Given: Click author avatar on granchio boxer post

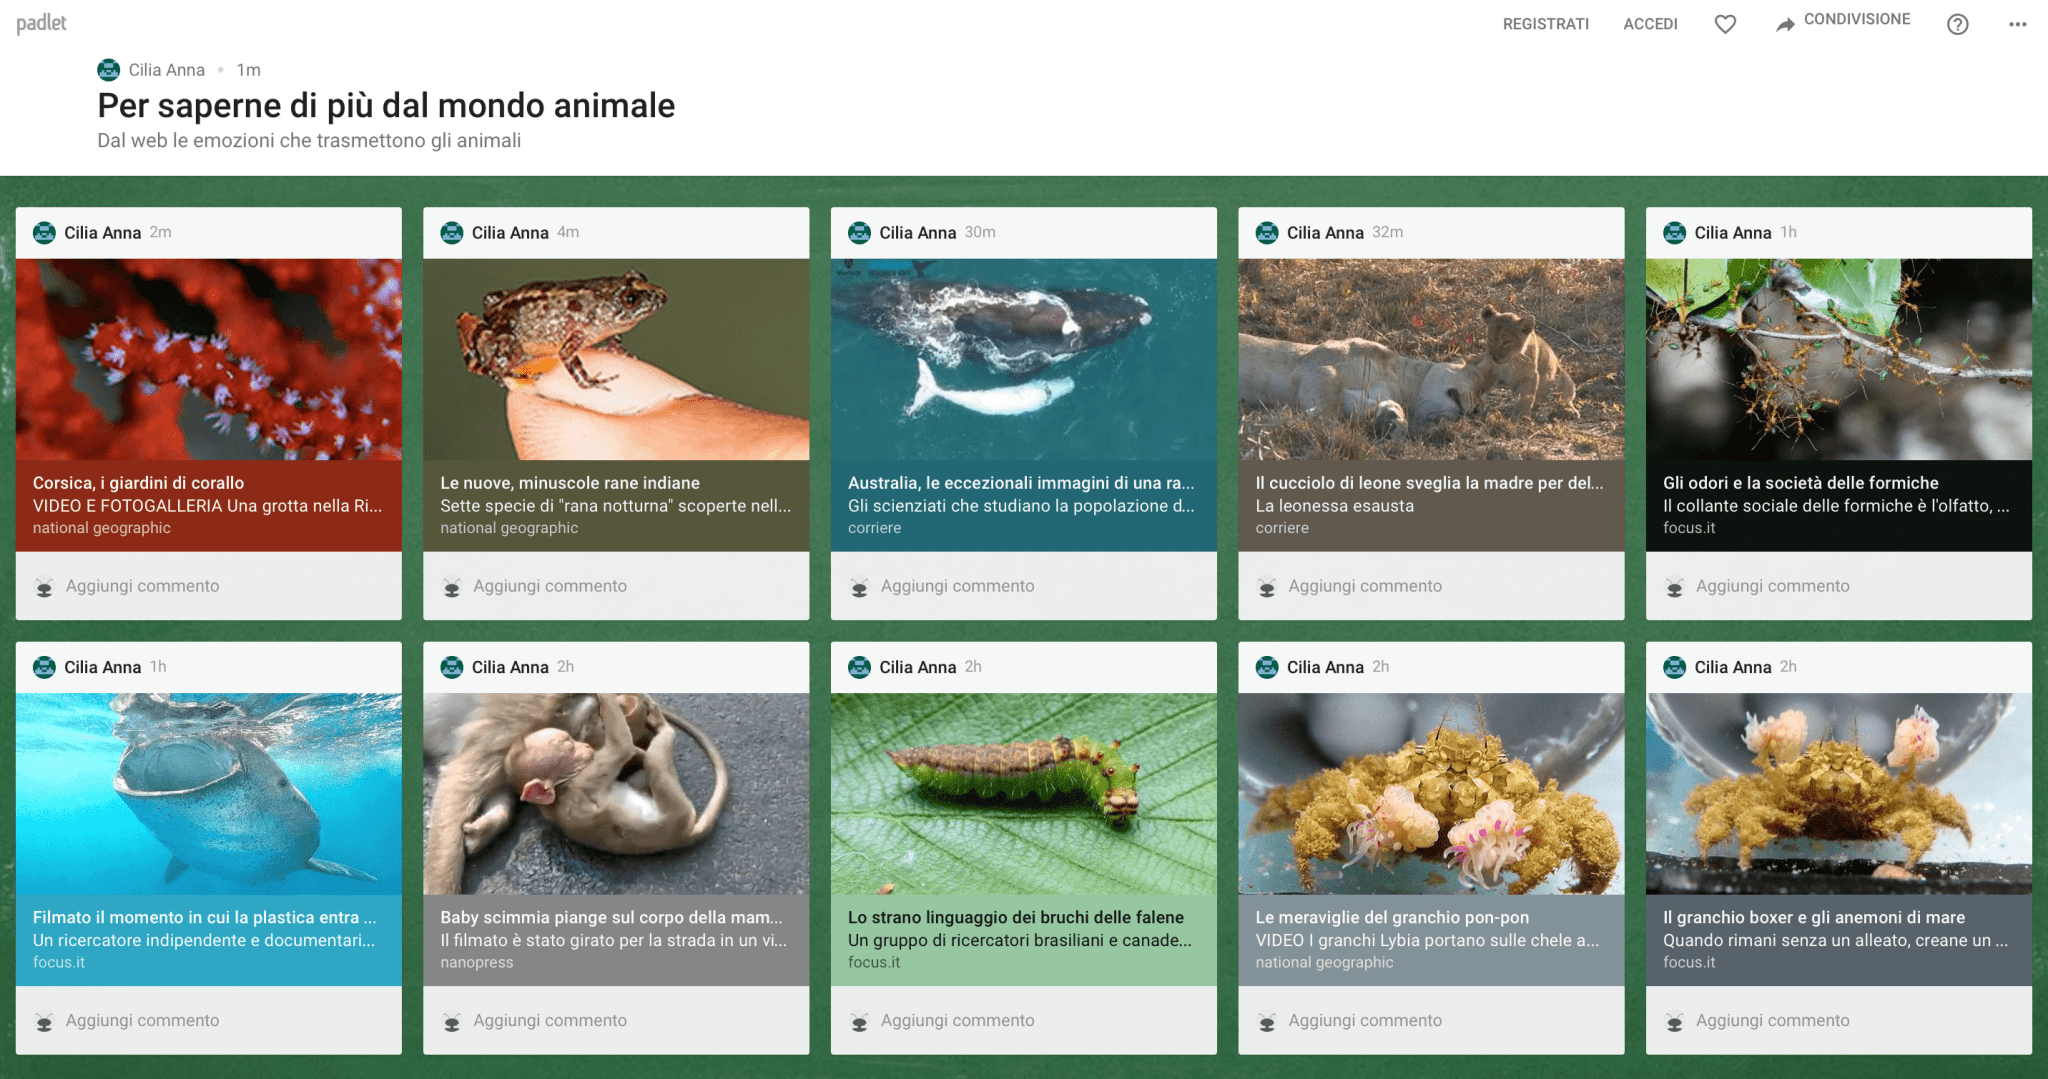Looking at the screenshot, I should (x=1674, y=667).
